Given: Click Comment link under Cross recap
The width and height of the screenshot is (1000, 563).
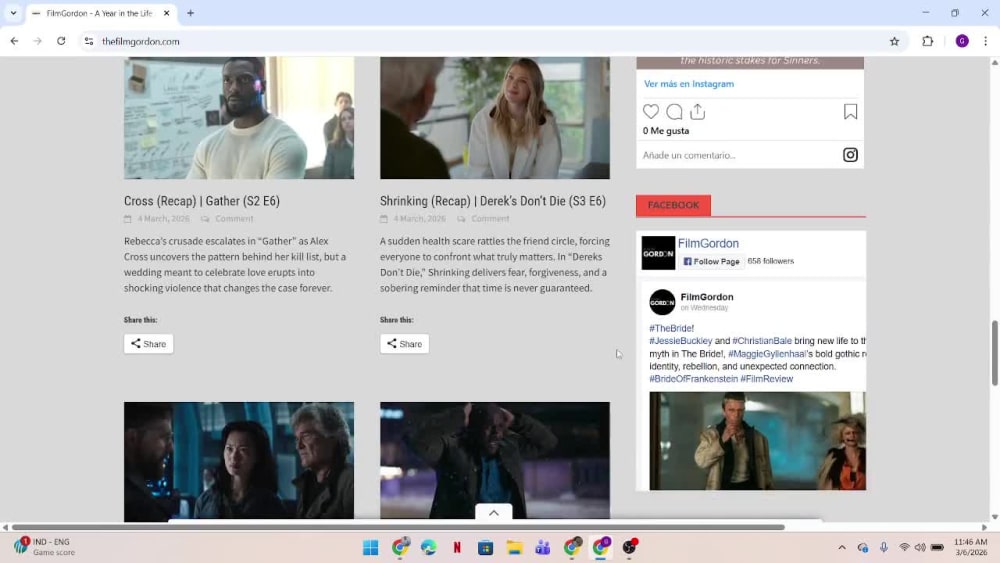Looking at the screenshot, I should [x=234, y=219].
